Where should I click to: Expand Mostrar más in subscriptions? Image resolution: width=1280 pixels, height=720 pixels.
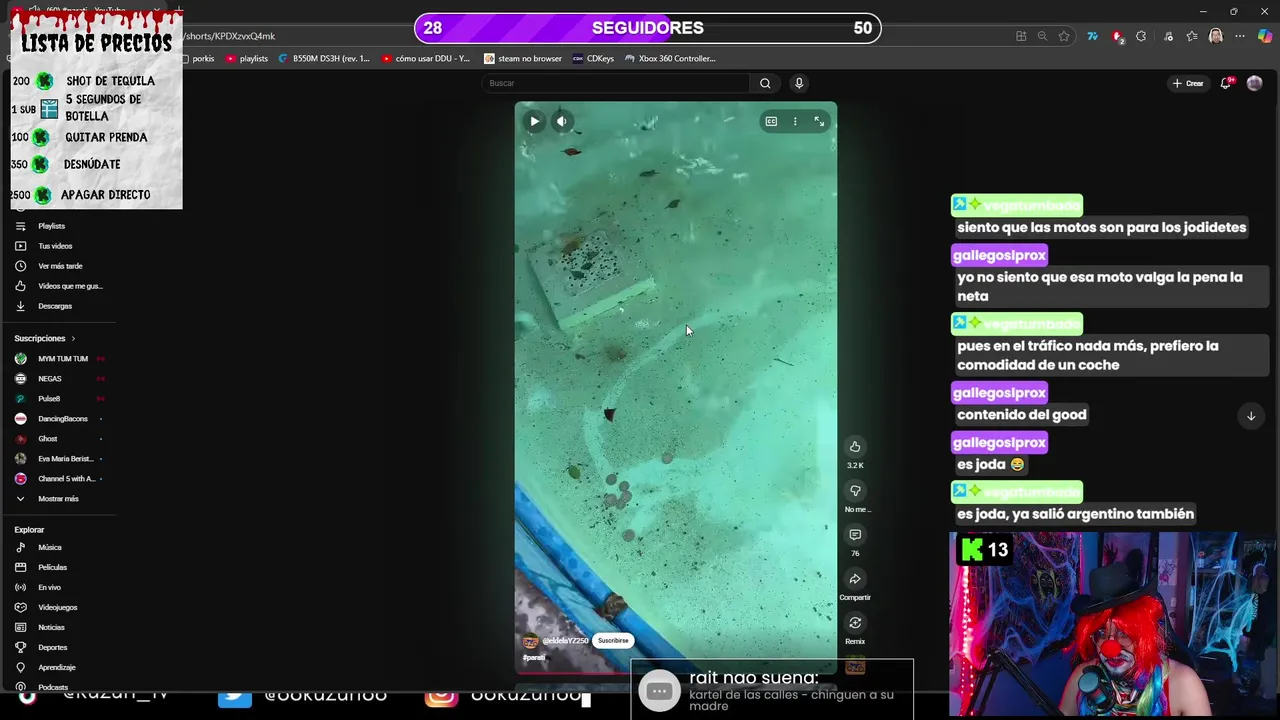pyautogui.click(x=58, y=499)
